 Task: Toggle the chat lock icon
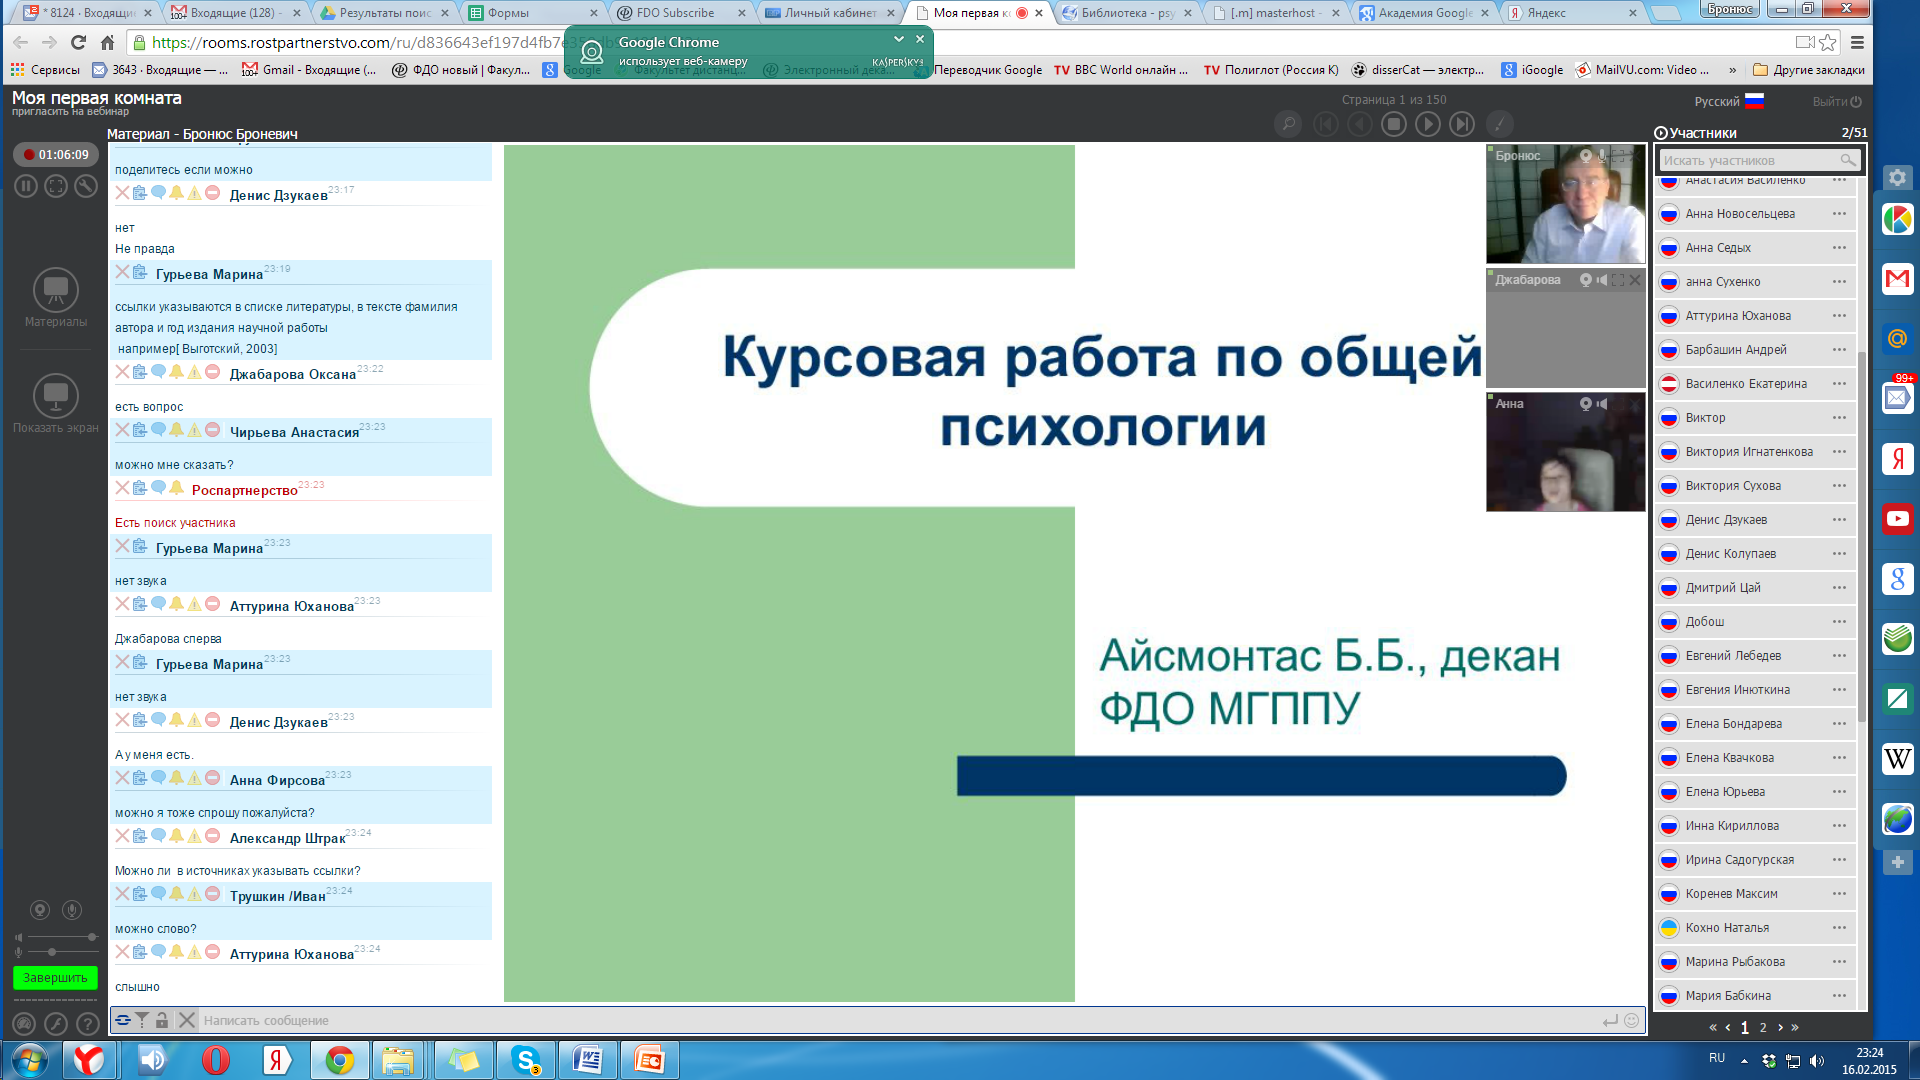coord(162,1020)
